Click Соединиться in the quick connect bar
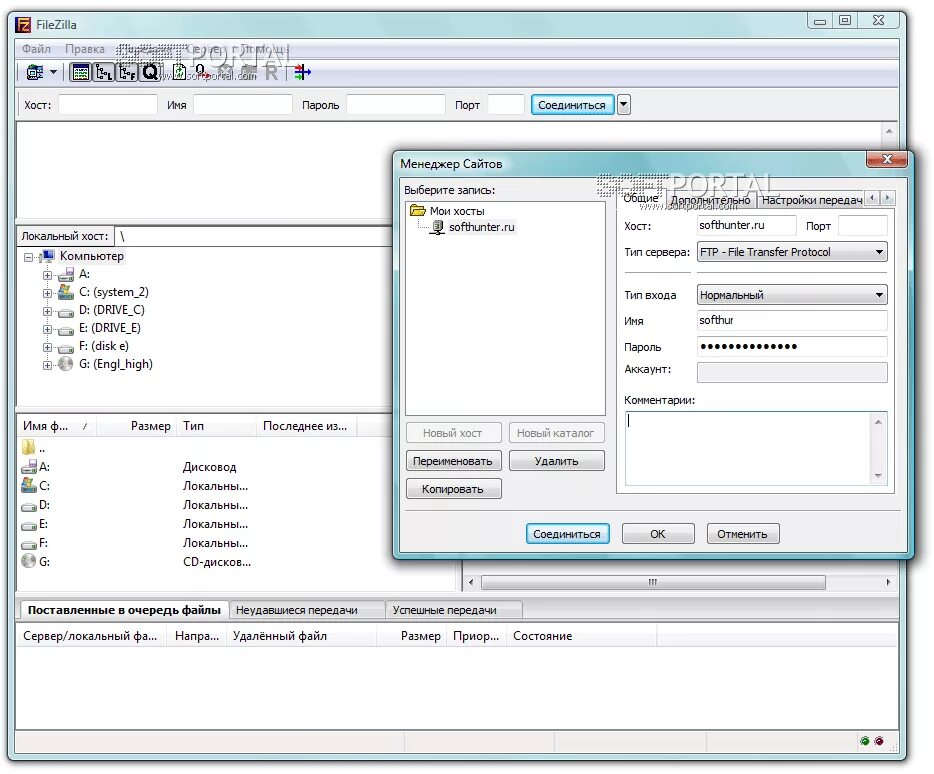The width and height of the screenshot is (934, 774). pyautogui.click(x=572, y=105)
